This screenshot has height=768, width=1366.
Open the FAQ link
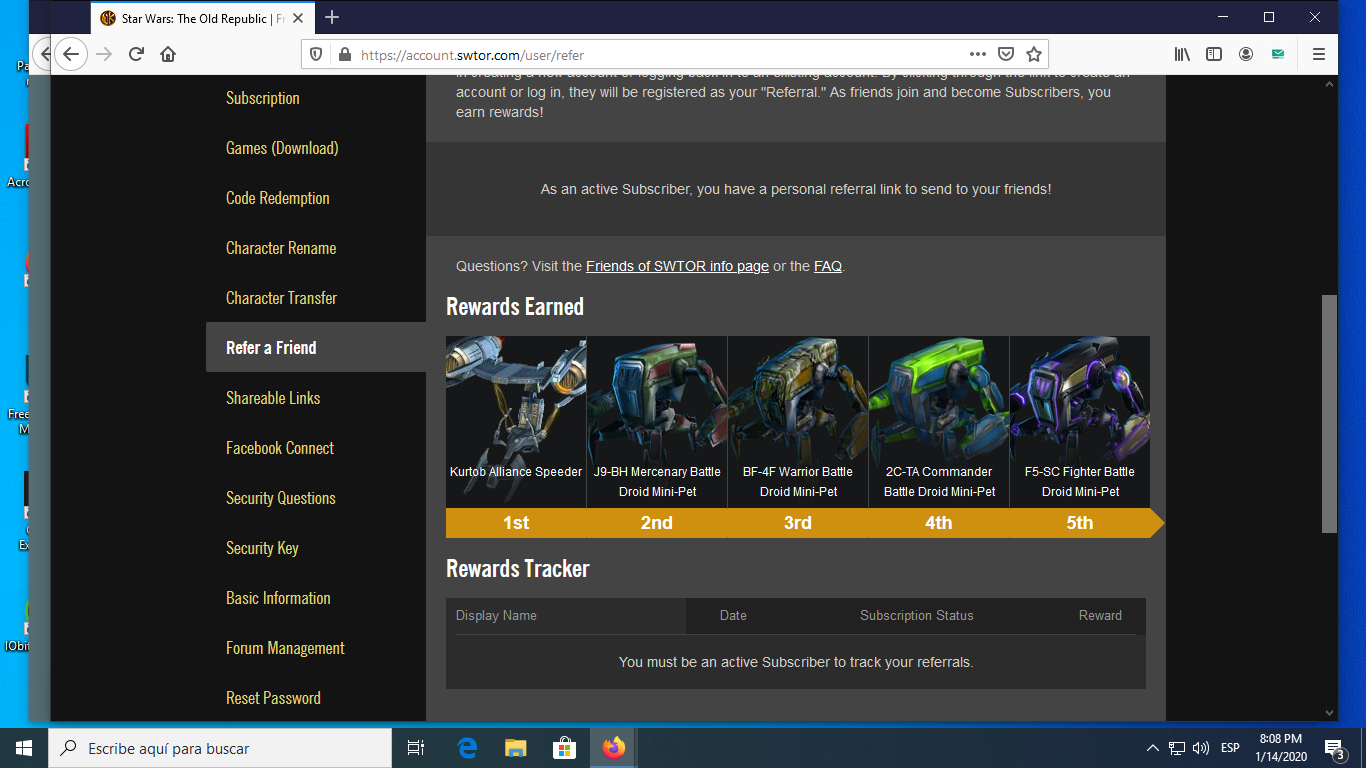point(828,266)
